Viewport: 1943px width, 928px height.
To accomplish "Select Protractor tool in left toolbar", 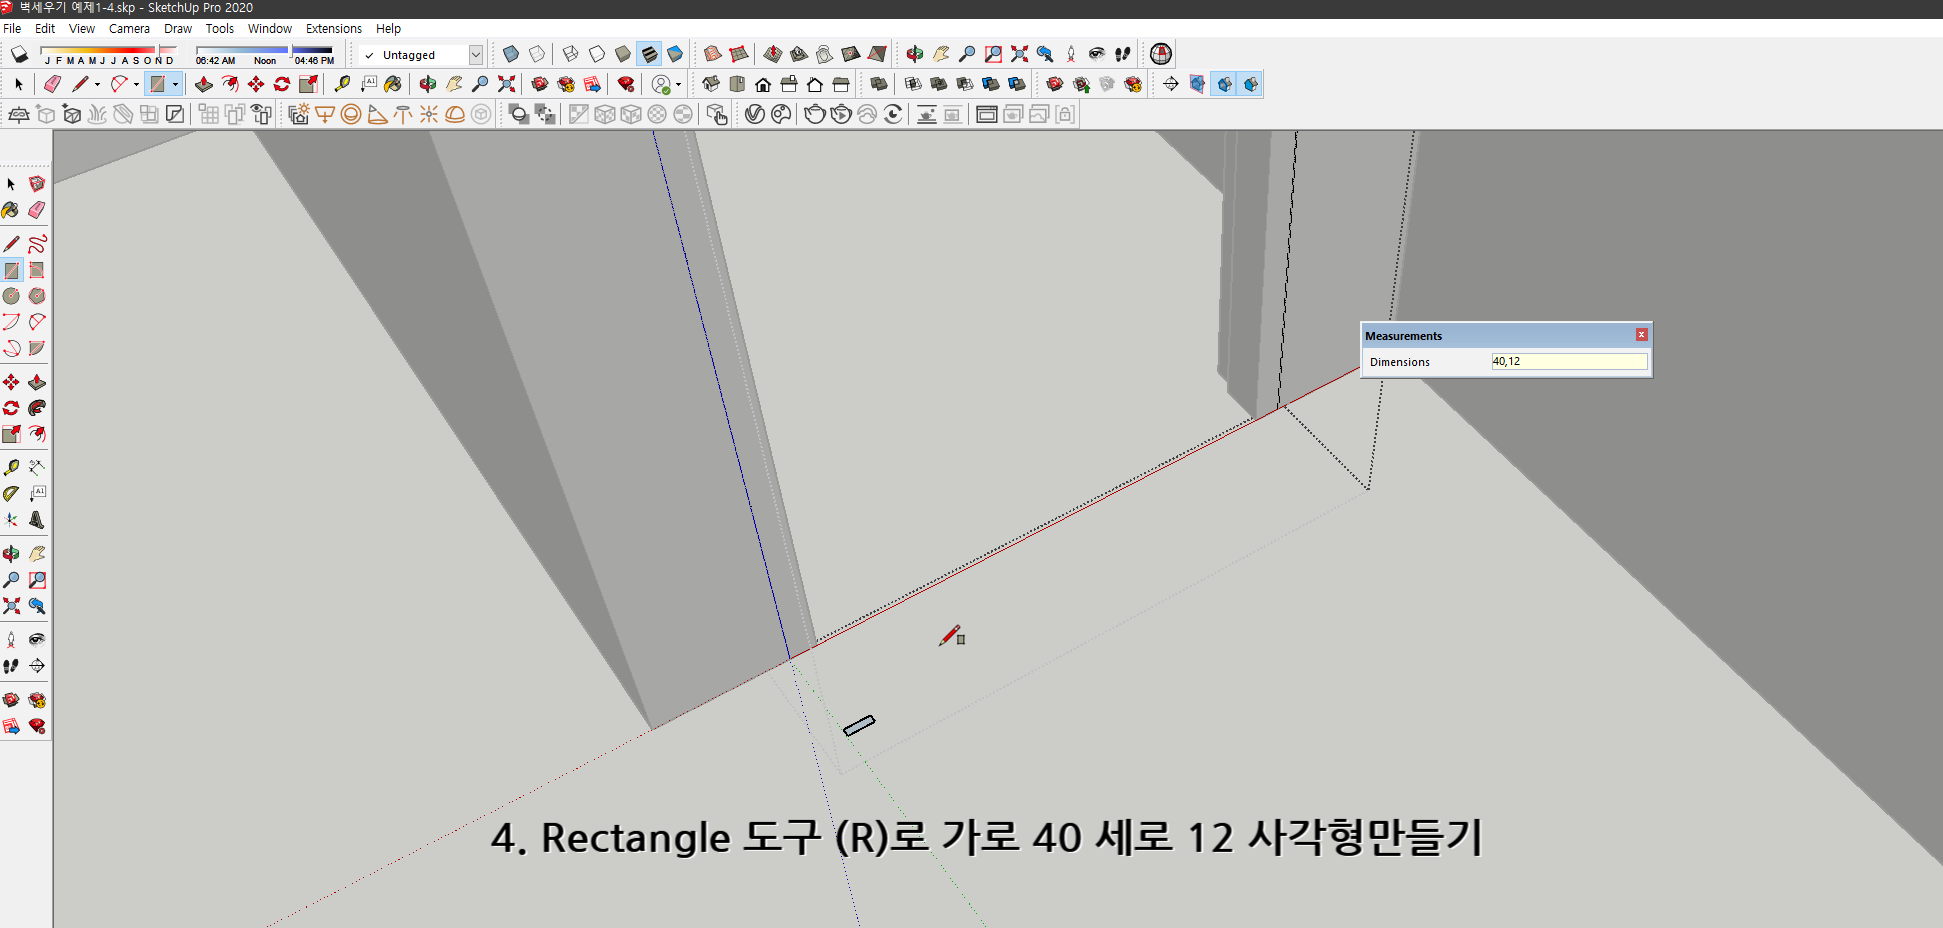I will (11, 494).
